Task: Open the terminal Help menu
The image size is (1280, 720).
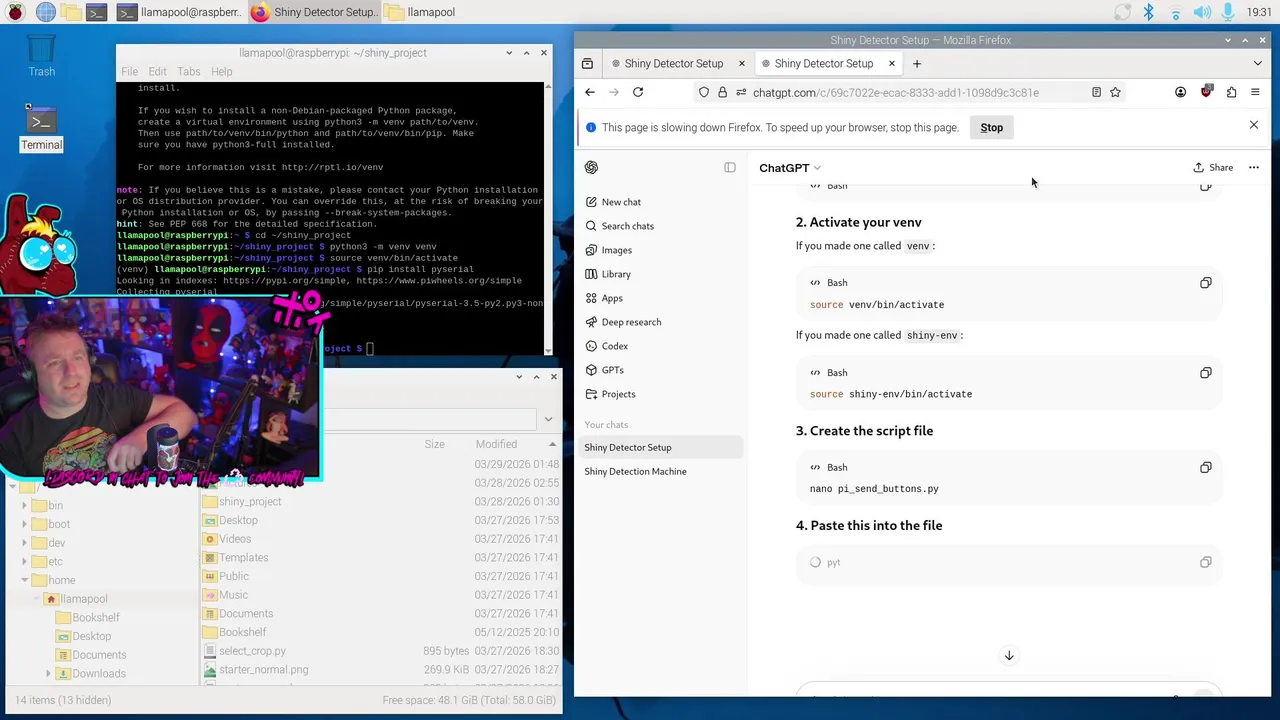Action: [222, 72]
